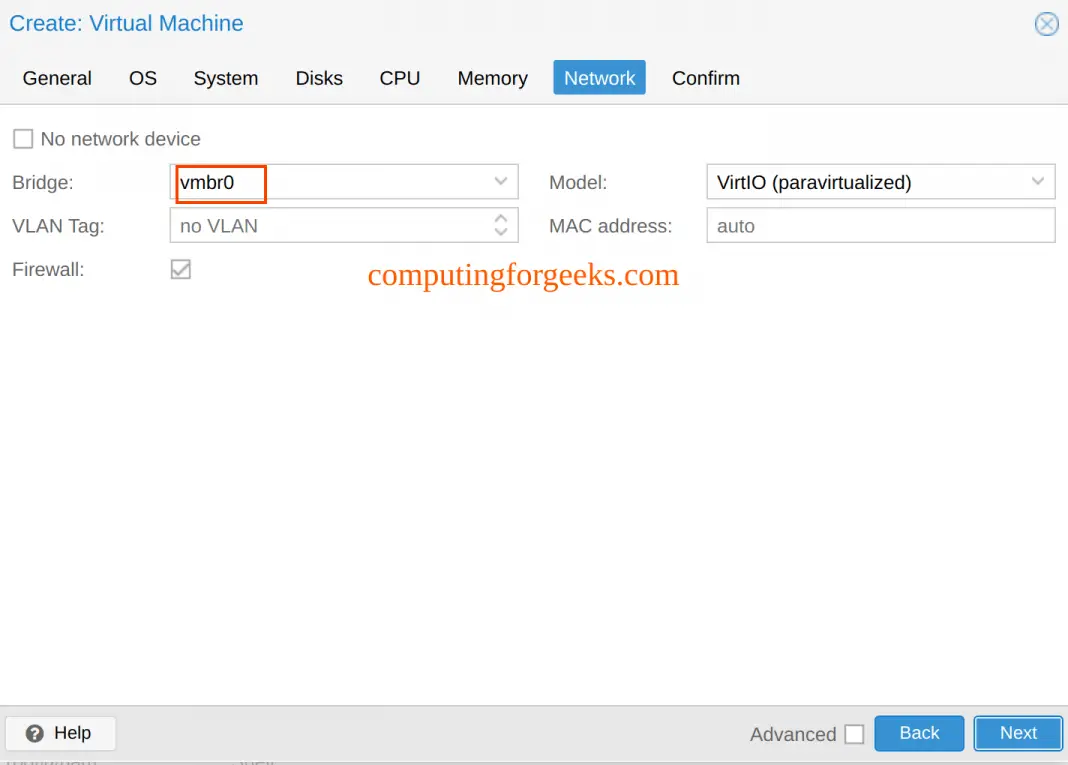The height and width of the screenshot is (765, 1068).
Task: Switch to the Disks tab
Action: pos(319,77)
